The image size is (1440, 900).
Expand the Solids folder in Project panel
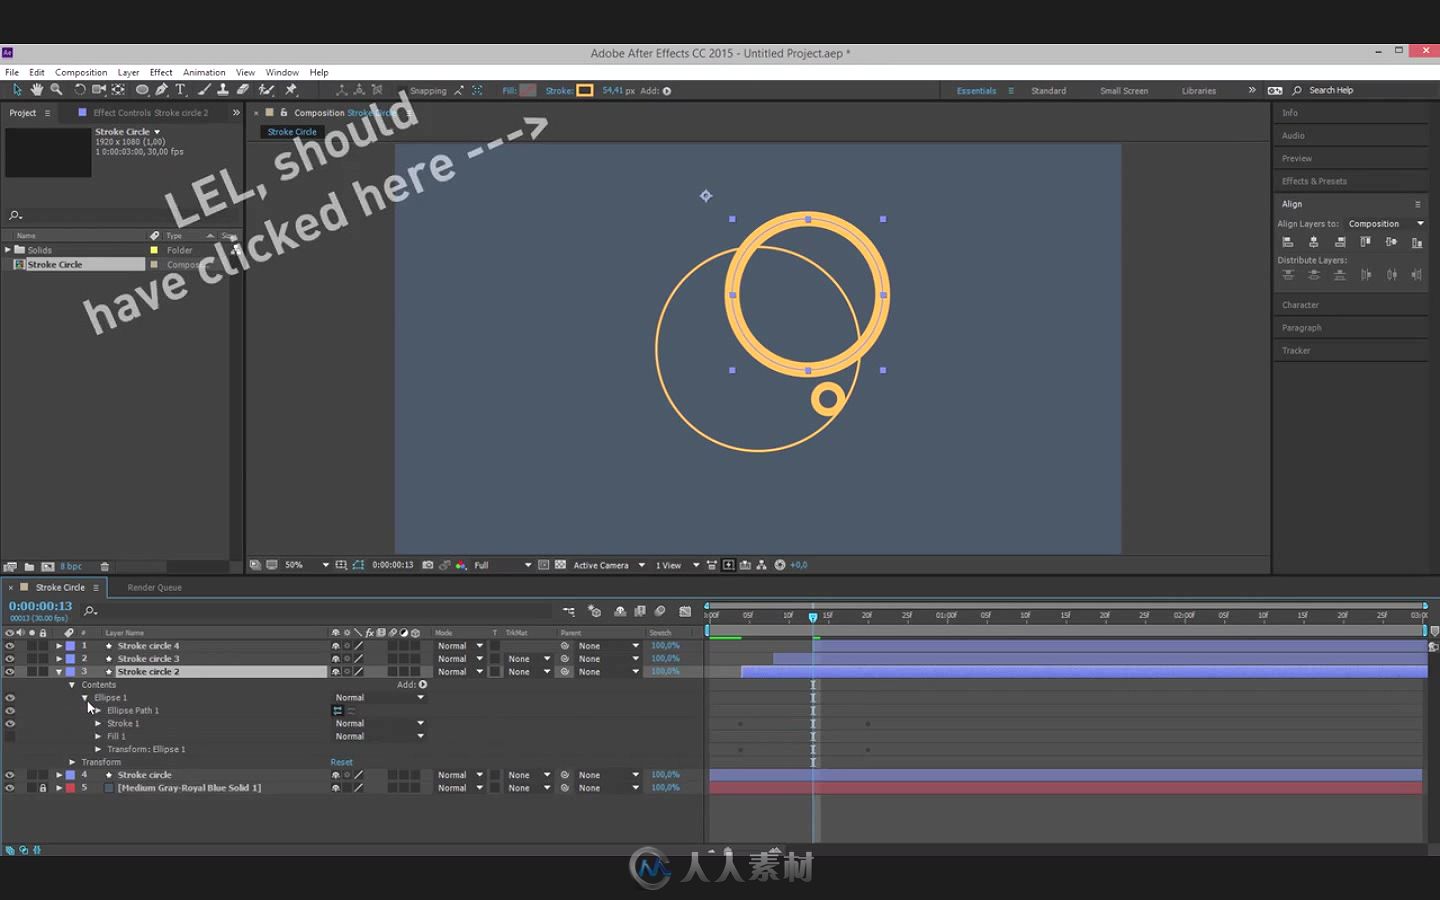pos(8,250)
